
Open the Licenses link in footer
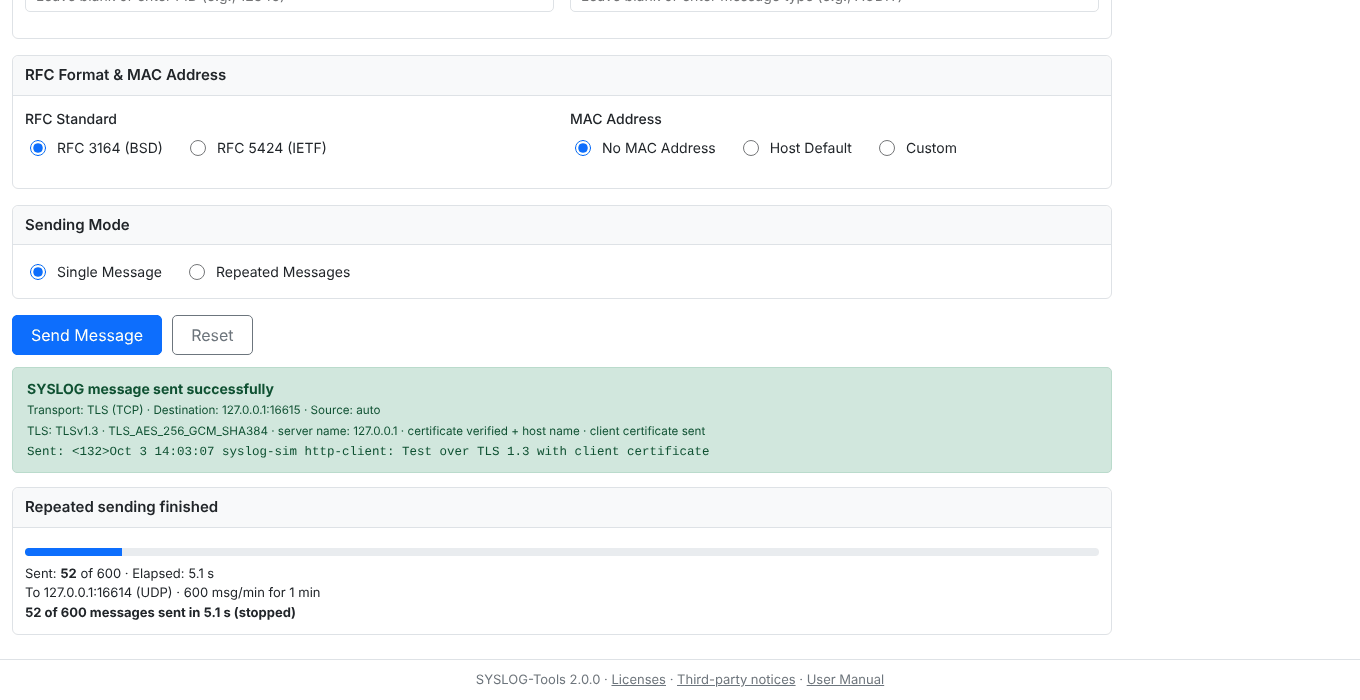638,679
